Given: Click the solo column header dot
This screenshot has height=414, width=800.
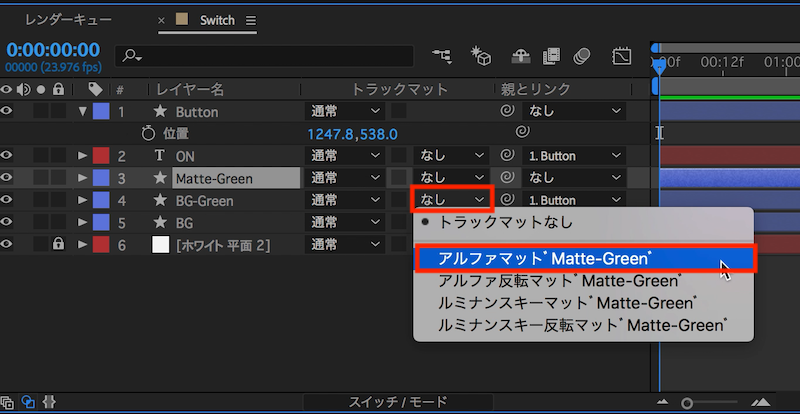Looking at the screenshot, I should click(41, 90).
